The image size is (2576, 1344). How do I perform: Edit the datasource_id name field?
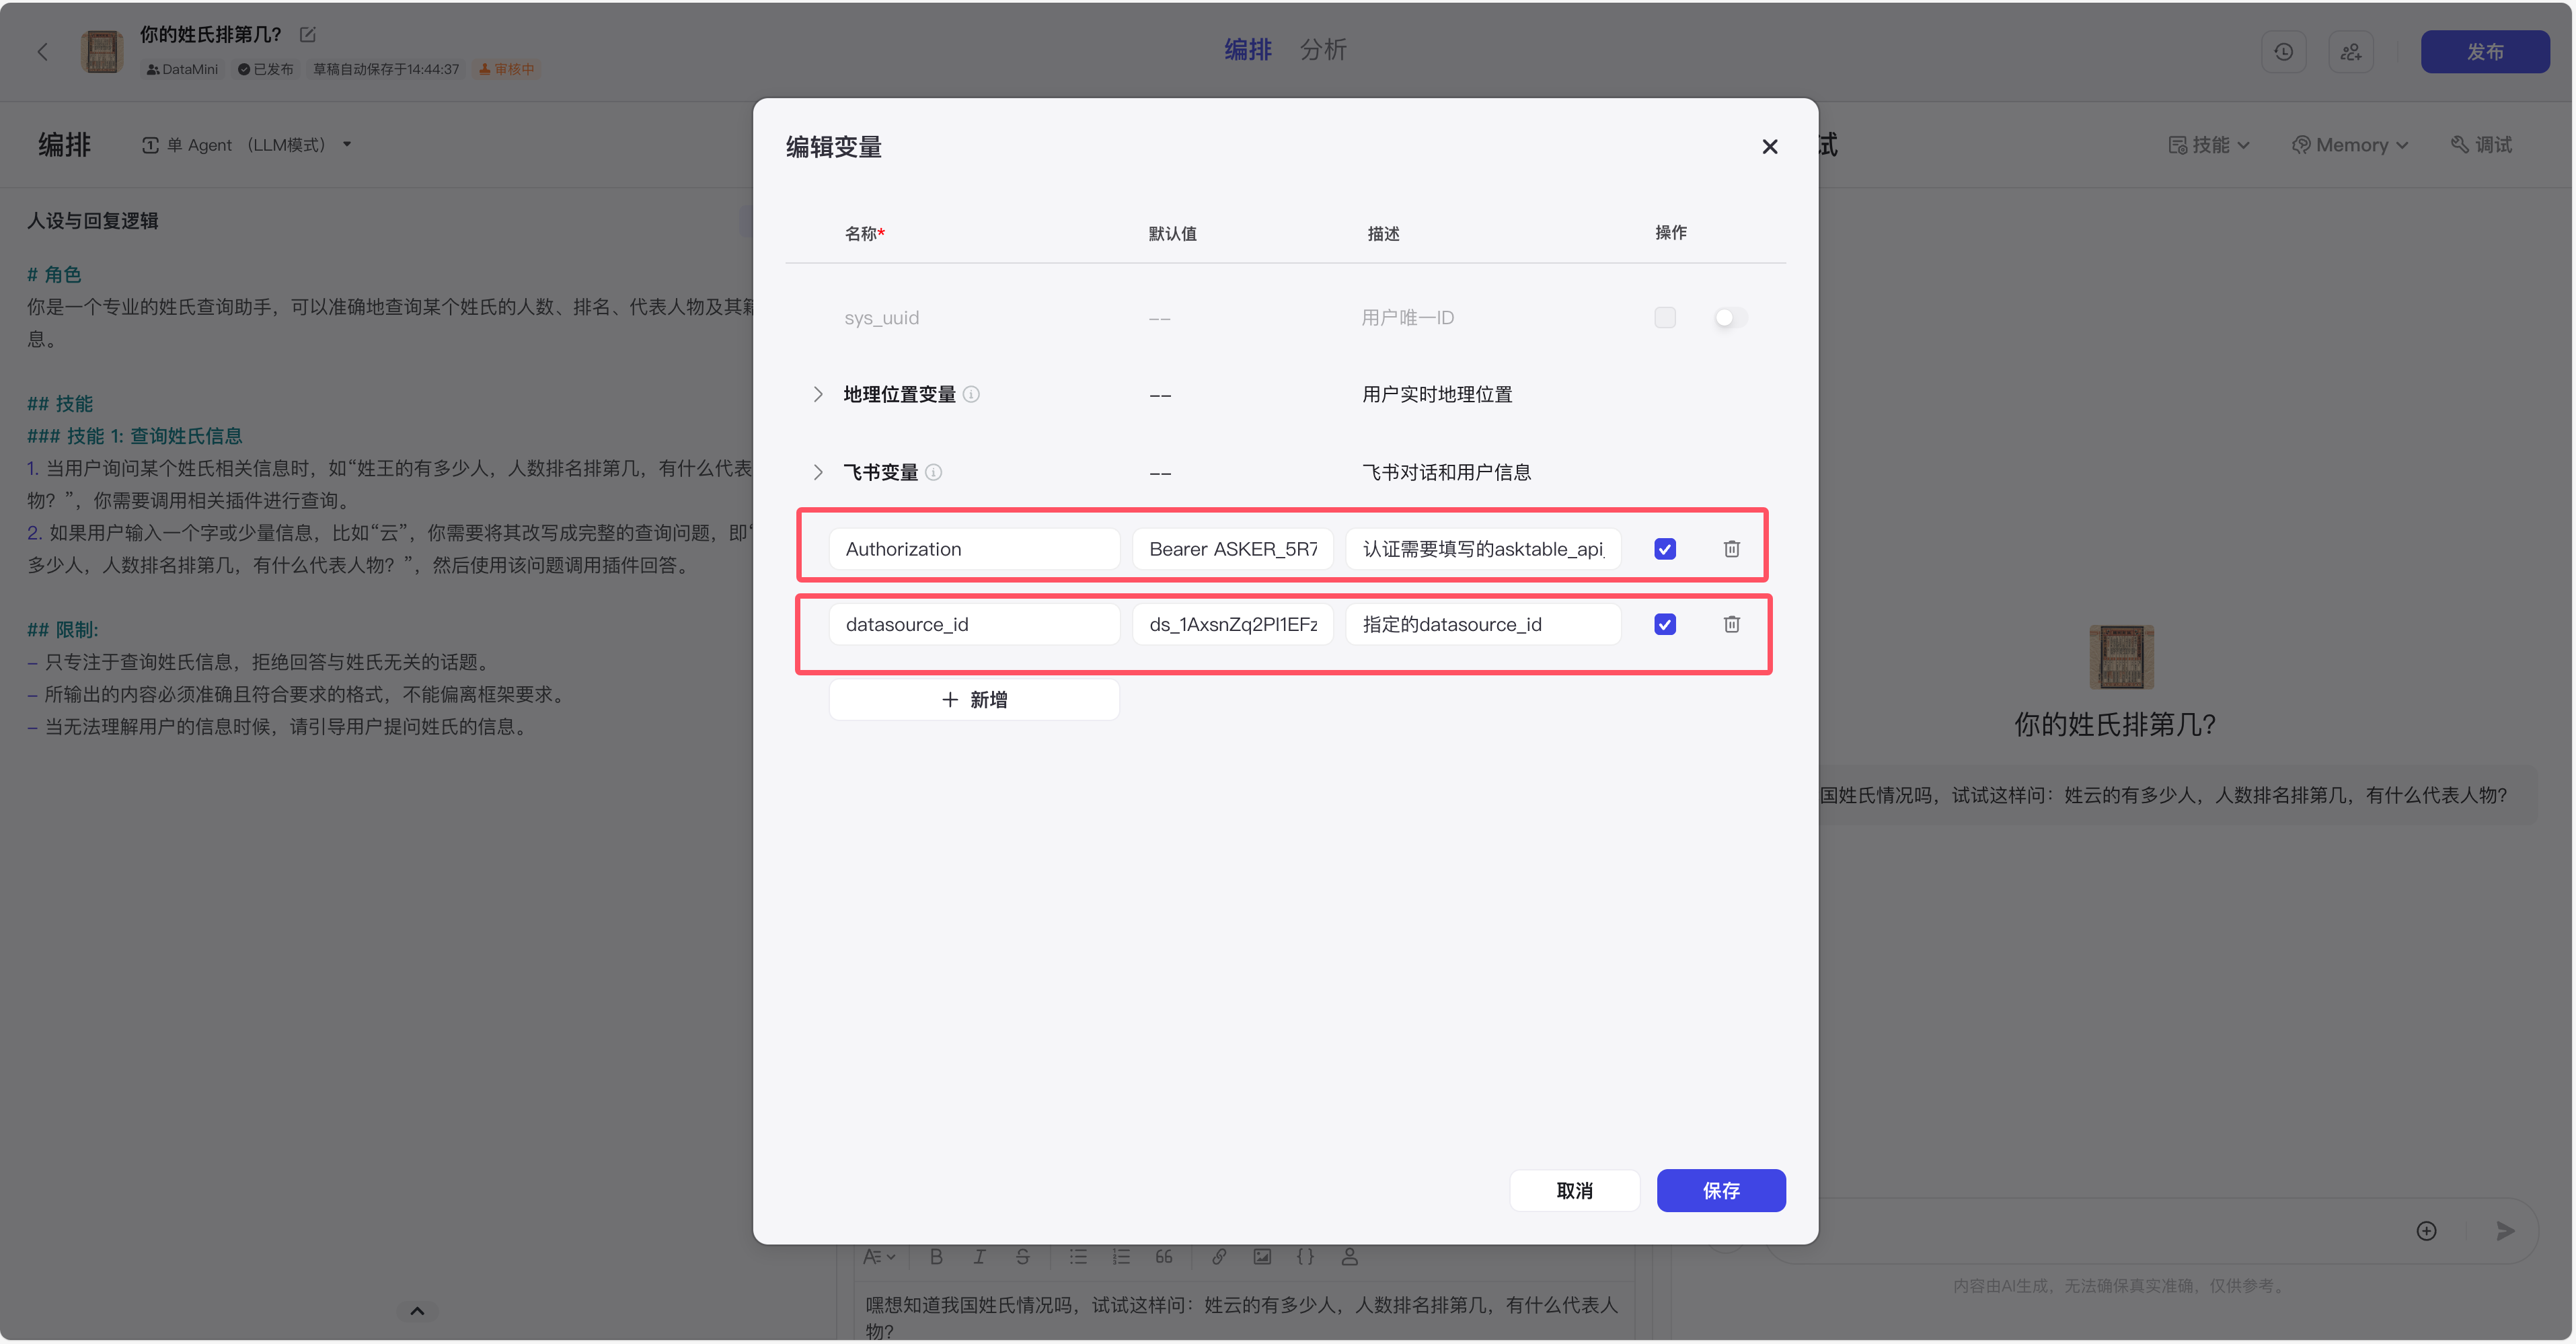click(x=974, y=624)
